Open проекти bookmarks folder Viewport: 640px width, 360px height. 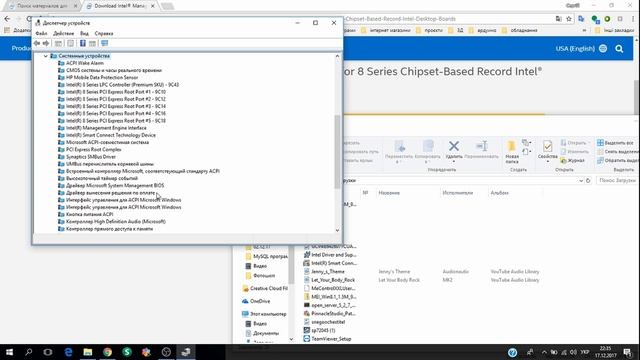tap(429, 30)
